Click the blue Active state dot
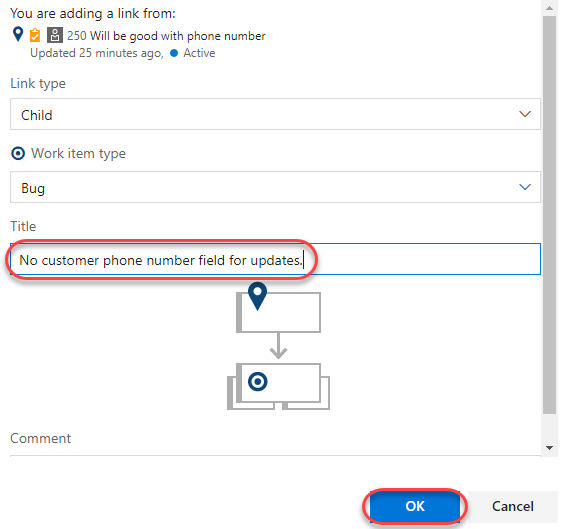The image size is (566, 529). pyautogui.click(x=174, y=53)
